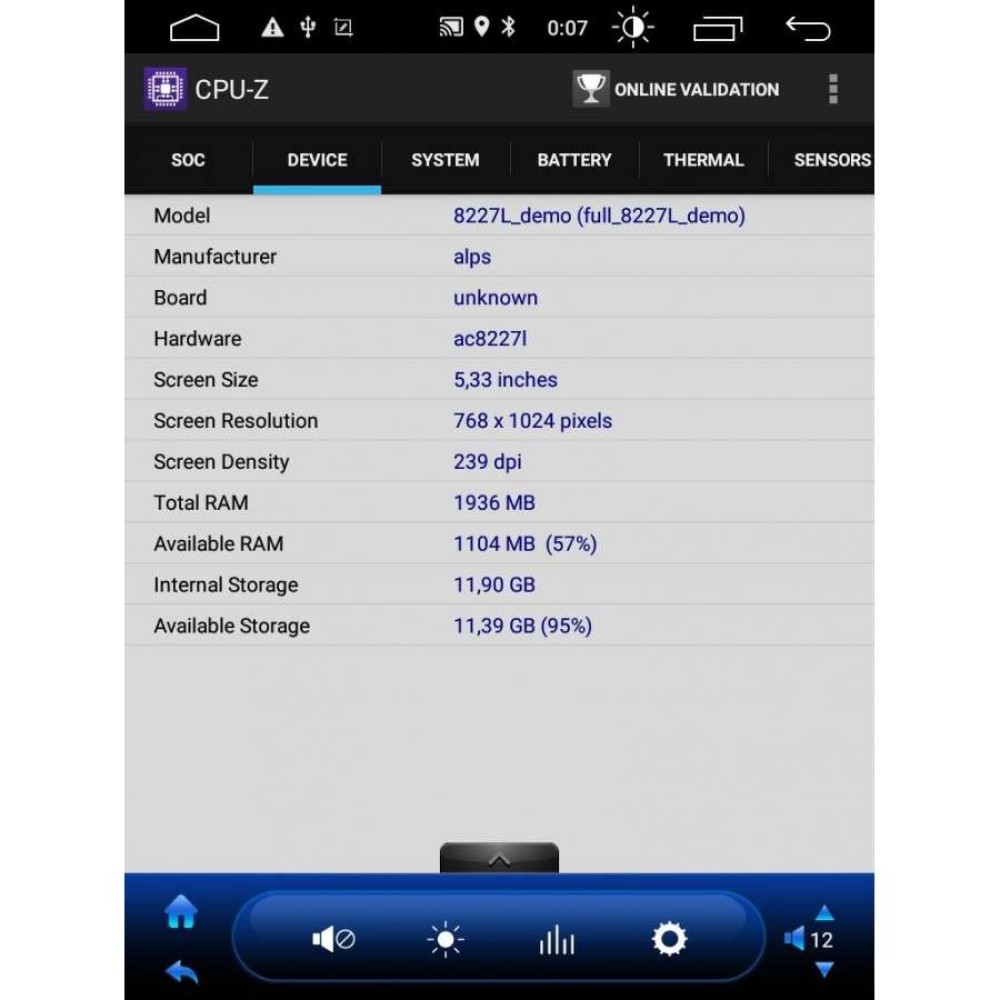Image resolution: width=1000 pixels, height=1000 pixels.
Task: Switch to the BATTERY tab
Action: tap(575, 159)
